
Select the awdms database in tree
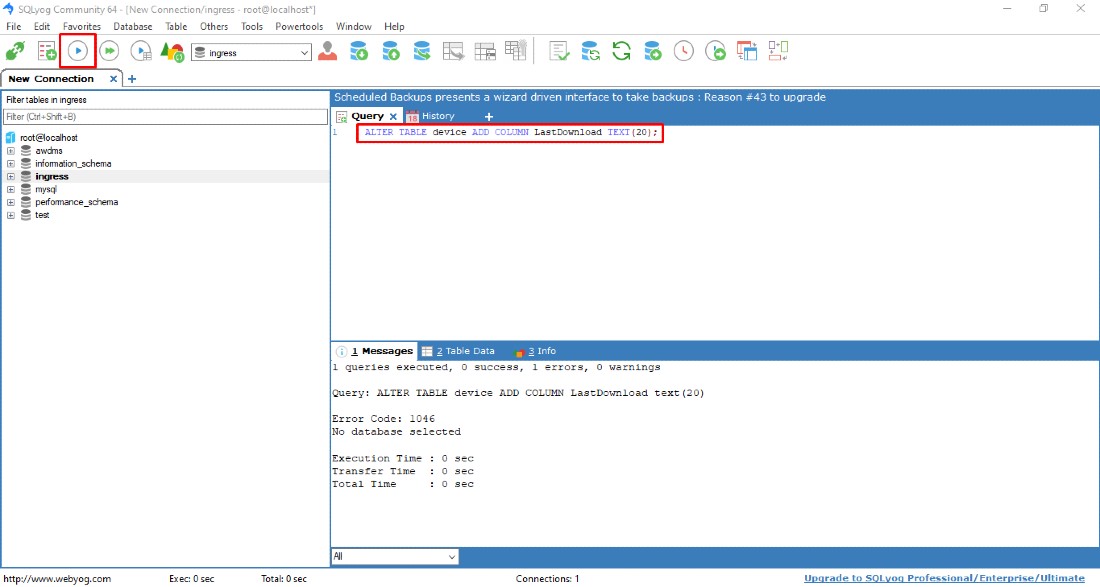(x=49, y=151)
